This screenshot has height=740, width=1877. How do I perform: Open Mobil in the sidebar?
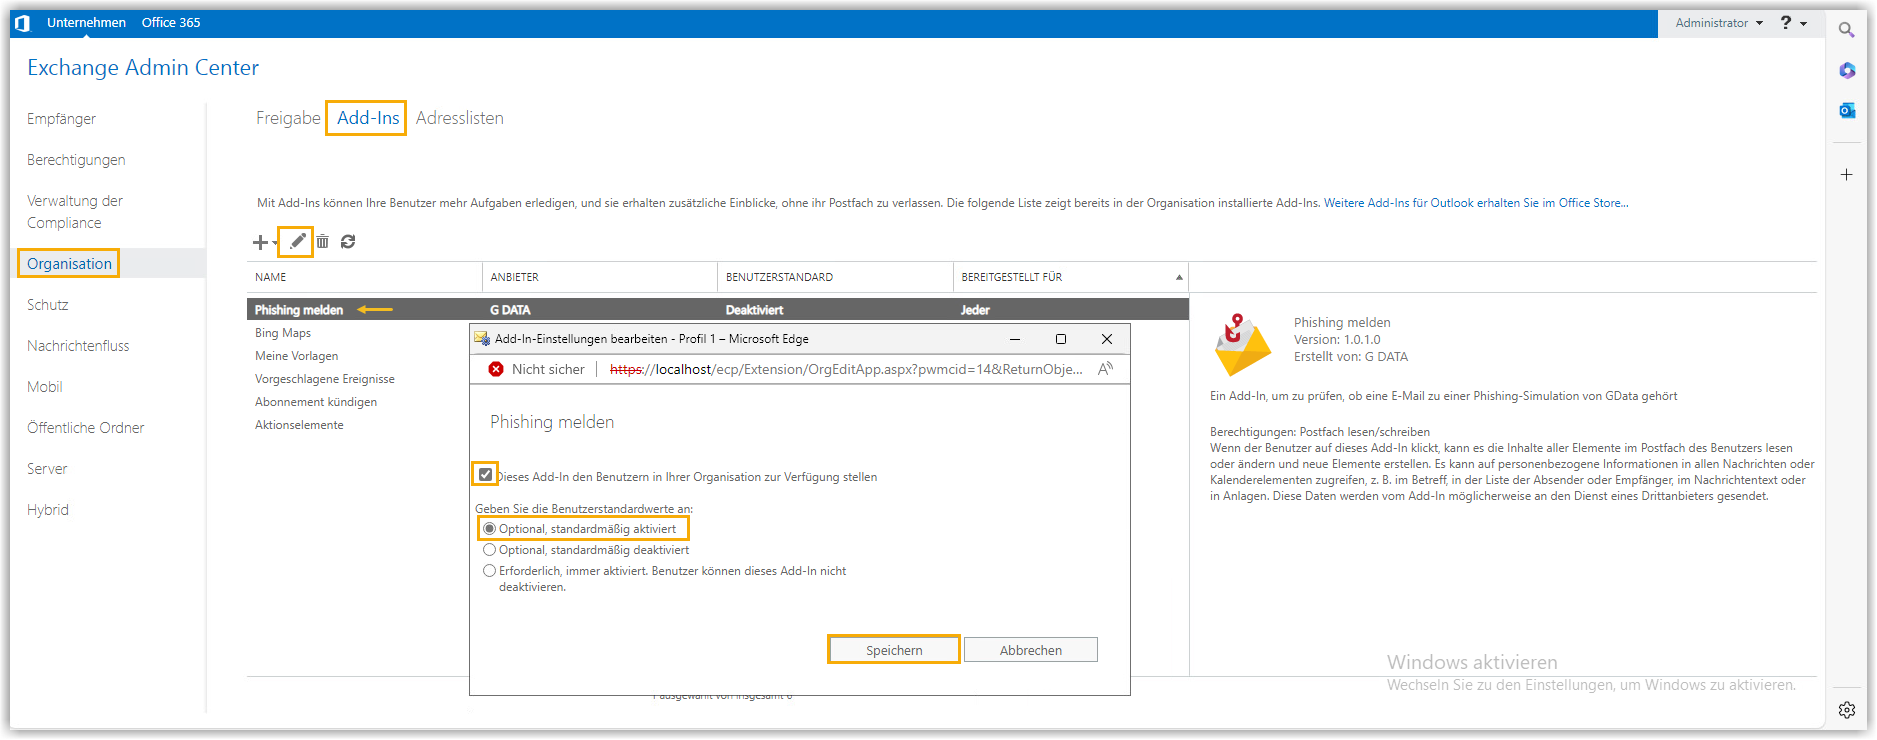(x=44, y=386)
